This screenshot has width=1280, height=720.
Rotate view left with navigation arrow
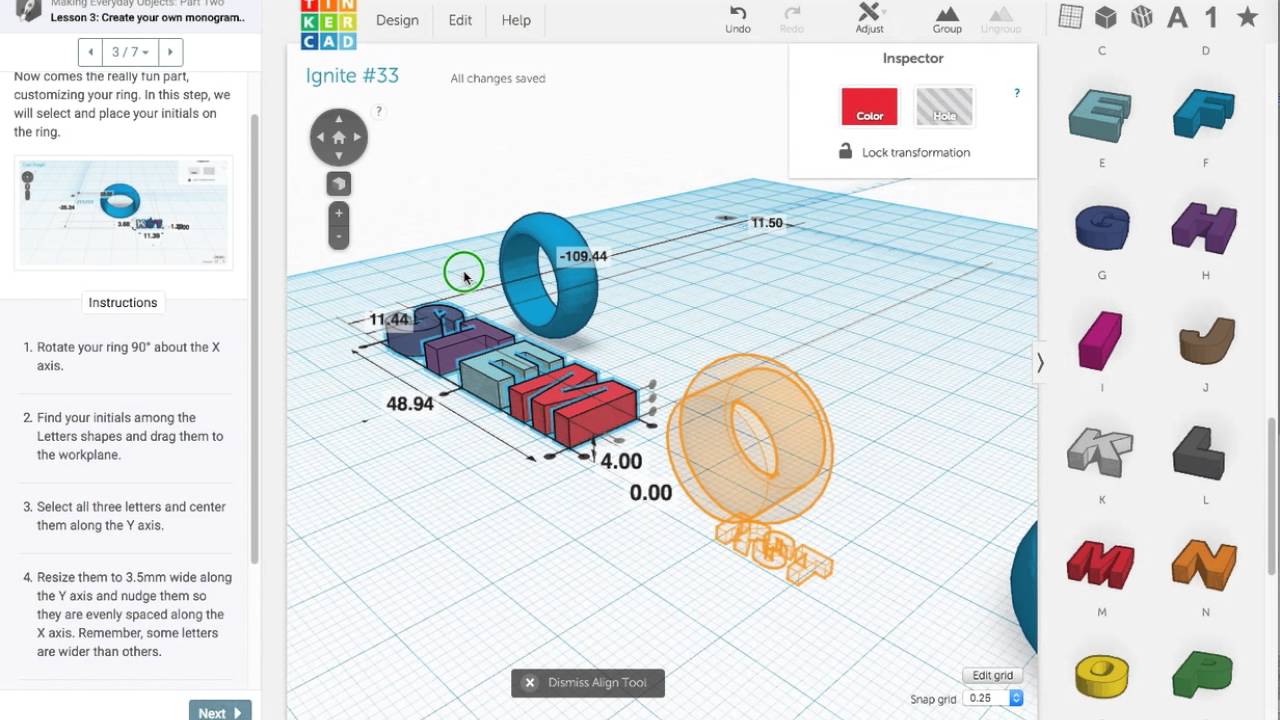pos(320,137)
